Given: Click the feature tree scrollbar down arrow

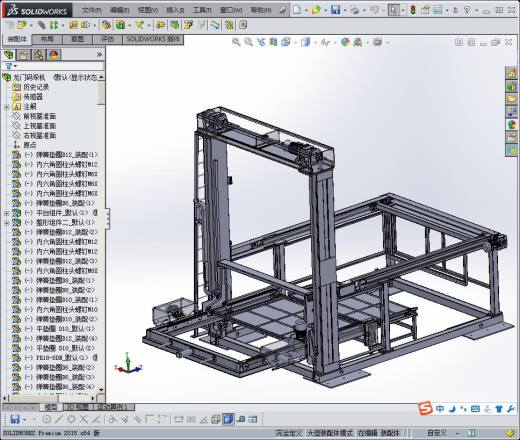Looking at the screenshot, I should click(101, 389).
